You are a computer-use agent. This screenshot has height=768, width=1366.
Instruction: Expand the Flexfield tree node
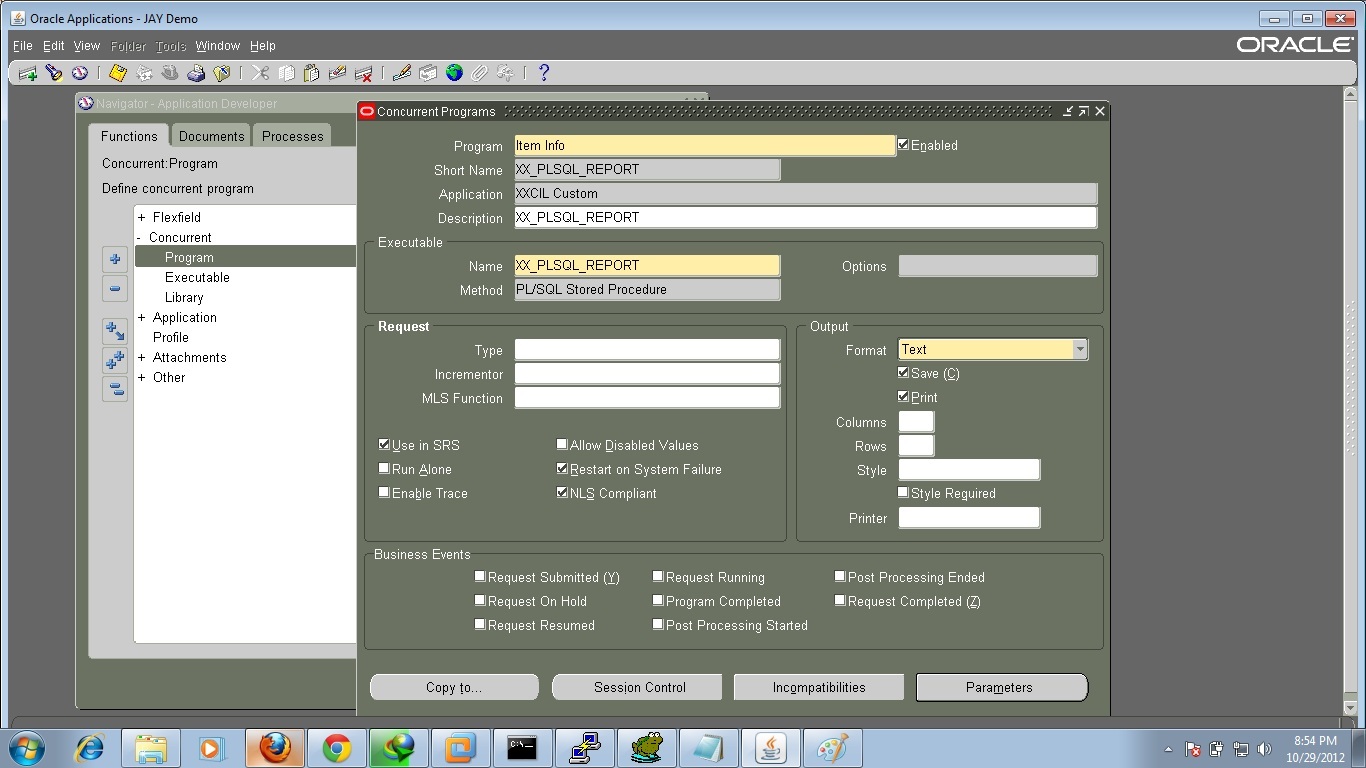(142, 218)
